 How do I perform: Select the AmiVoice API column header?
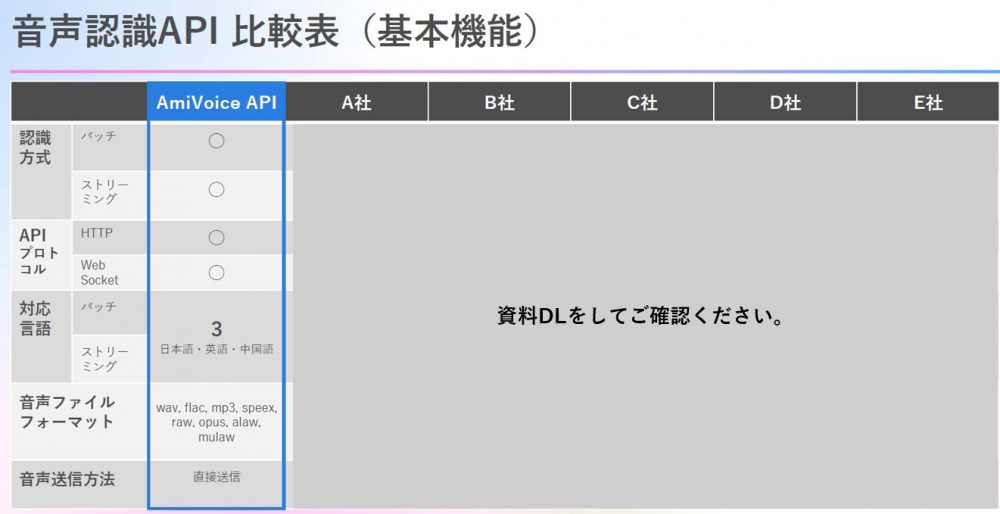tap(216, 103)
